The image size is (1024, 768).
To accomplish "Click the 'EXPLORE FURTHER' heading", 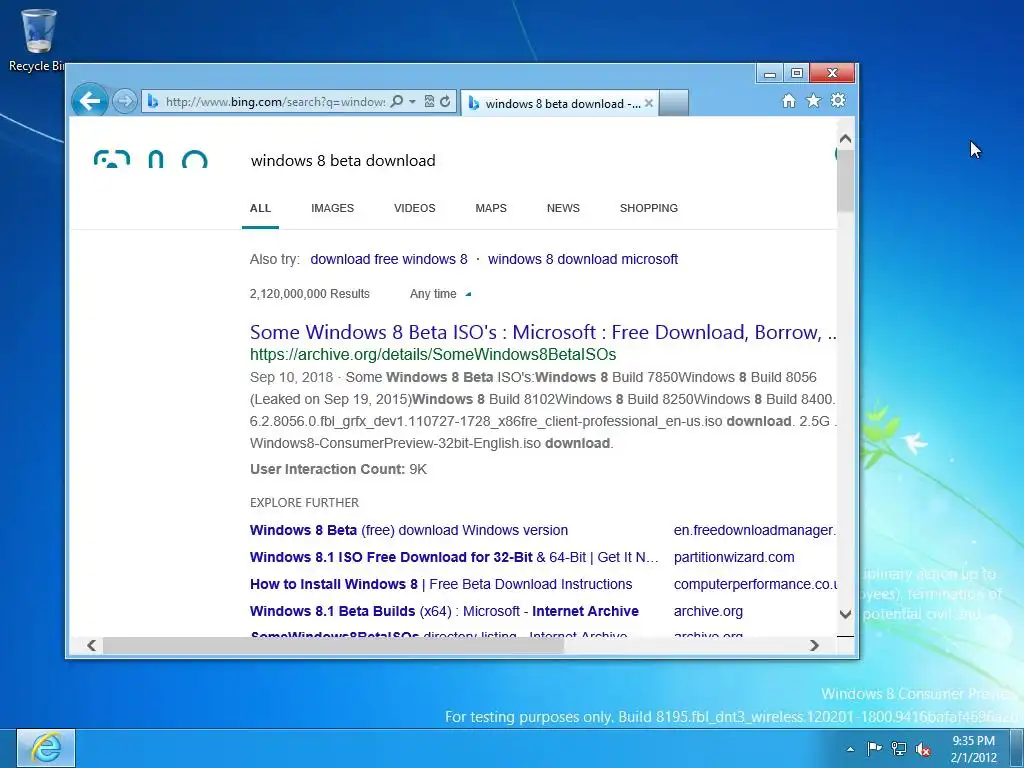I will [304, 503].
